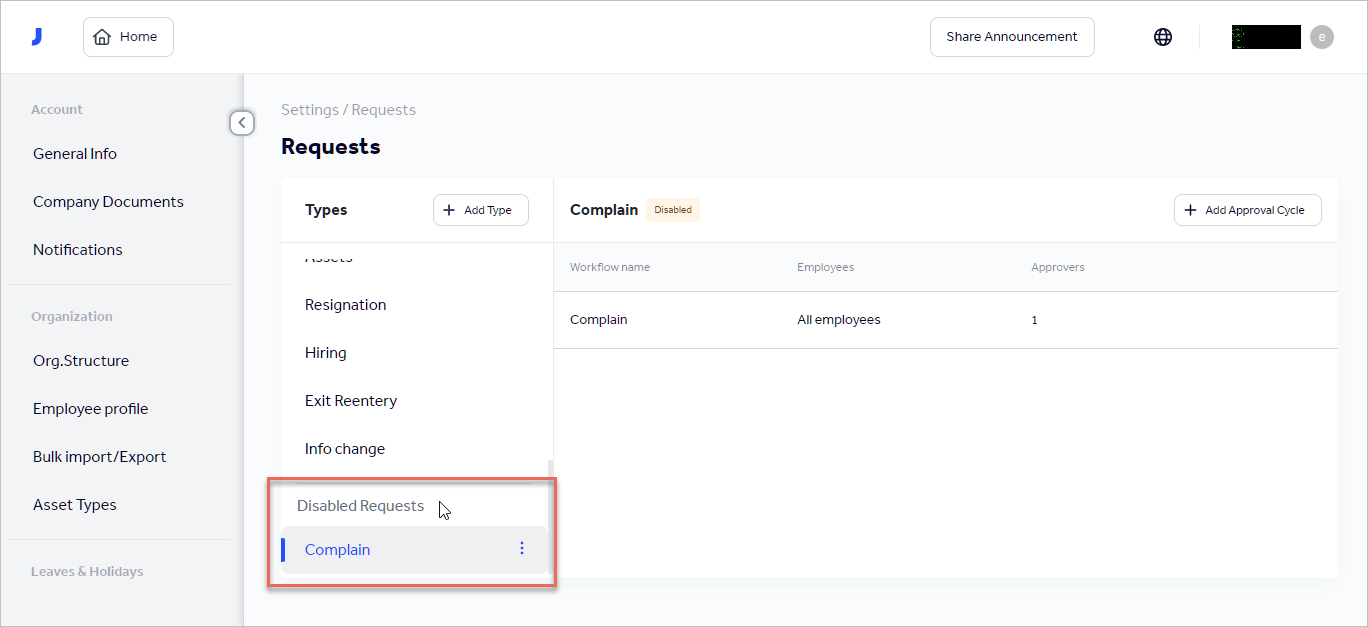
Task: Expand the Organization section header
Action: coord(72,316)
